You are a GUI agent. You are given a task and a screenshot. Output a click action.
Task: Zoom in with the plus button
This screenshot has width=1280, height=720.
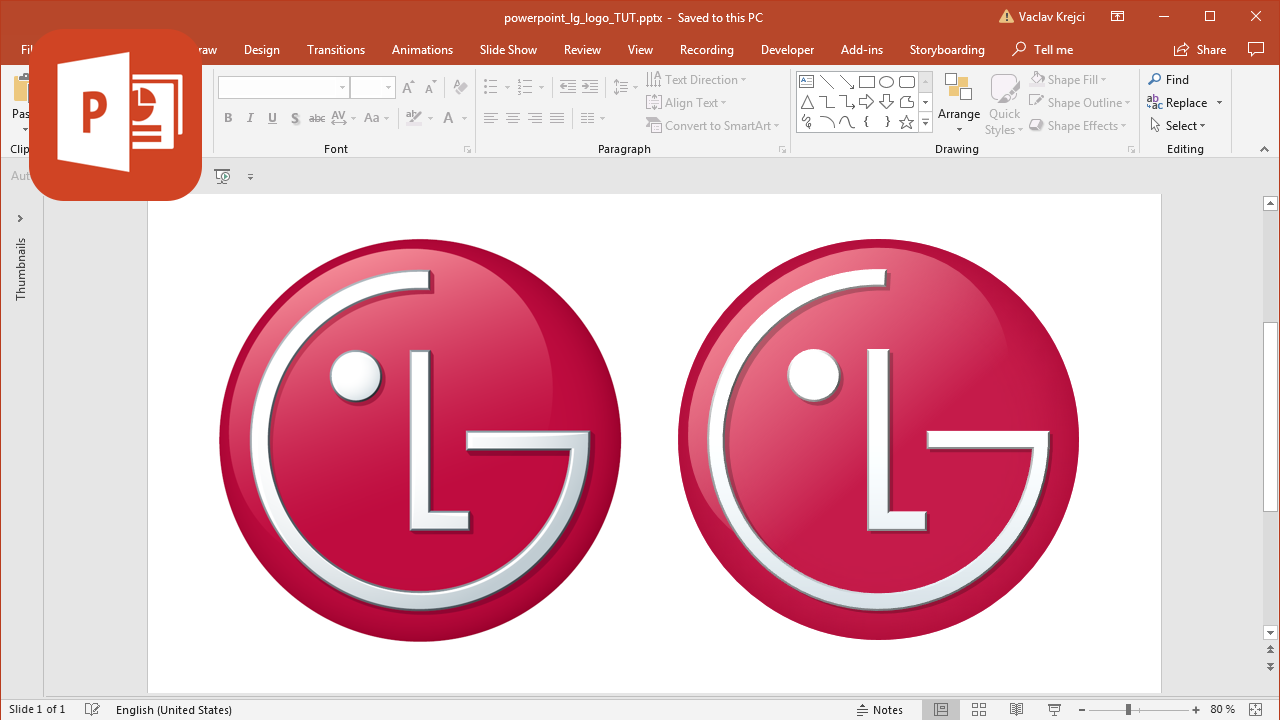1196,709
